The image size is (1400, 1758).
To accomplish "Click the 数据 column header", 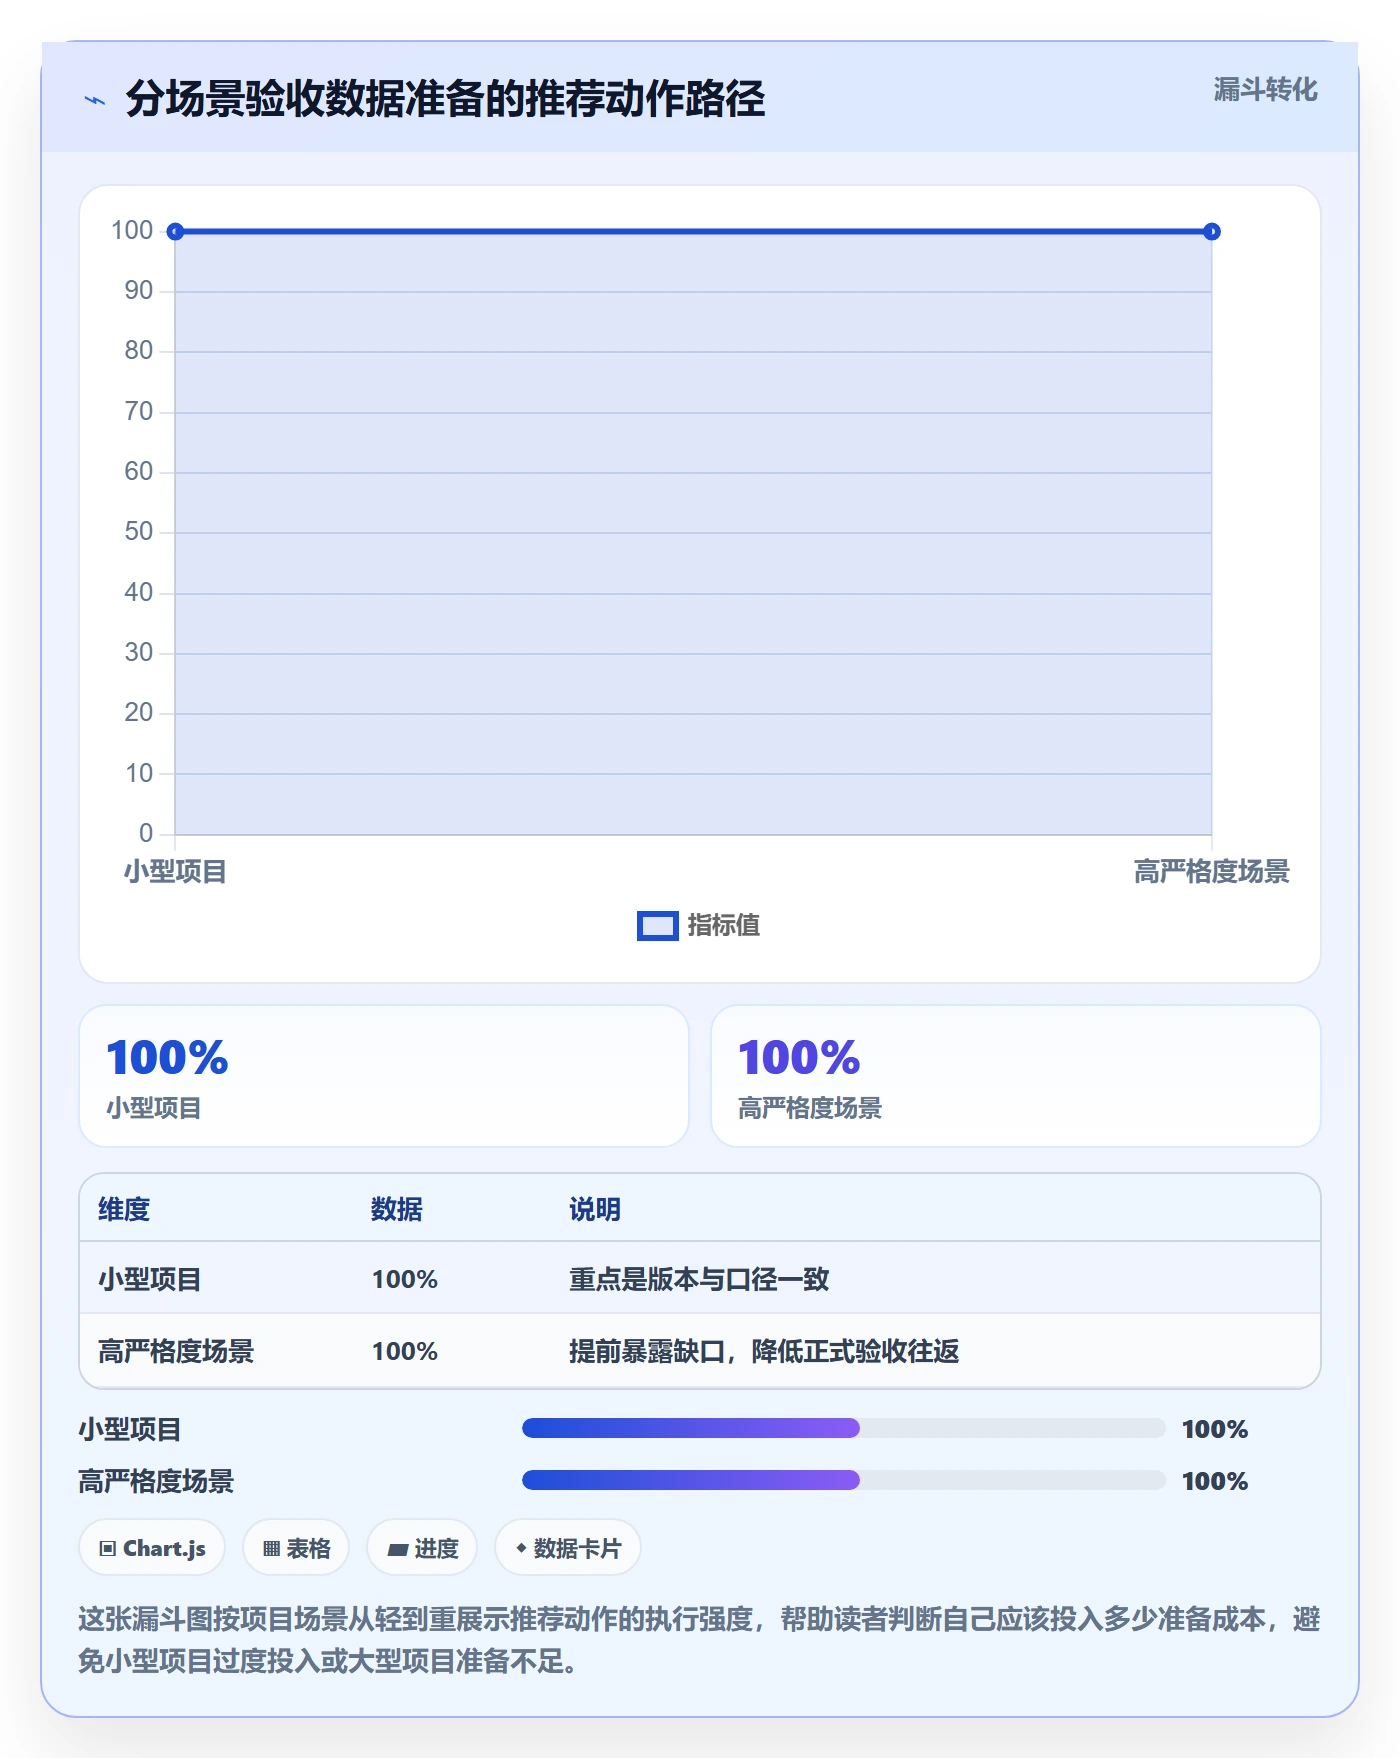I will [397, 1209].
